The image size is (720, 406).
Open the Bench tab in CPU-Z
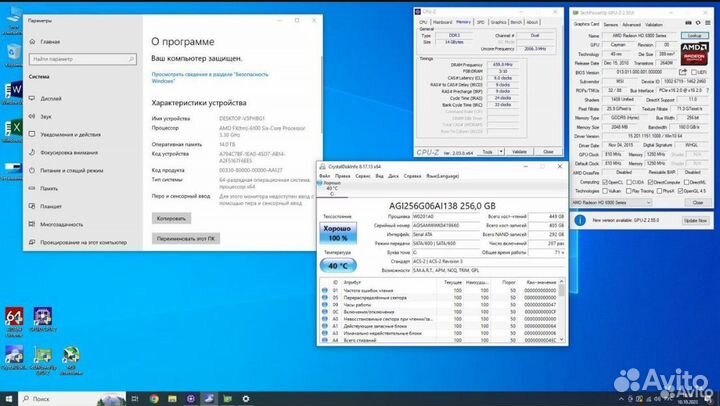pos(516,22)
